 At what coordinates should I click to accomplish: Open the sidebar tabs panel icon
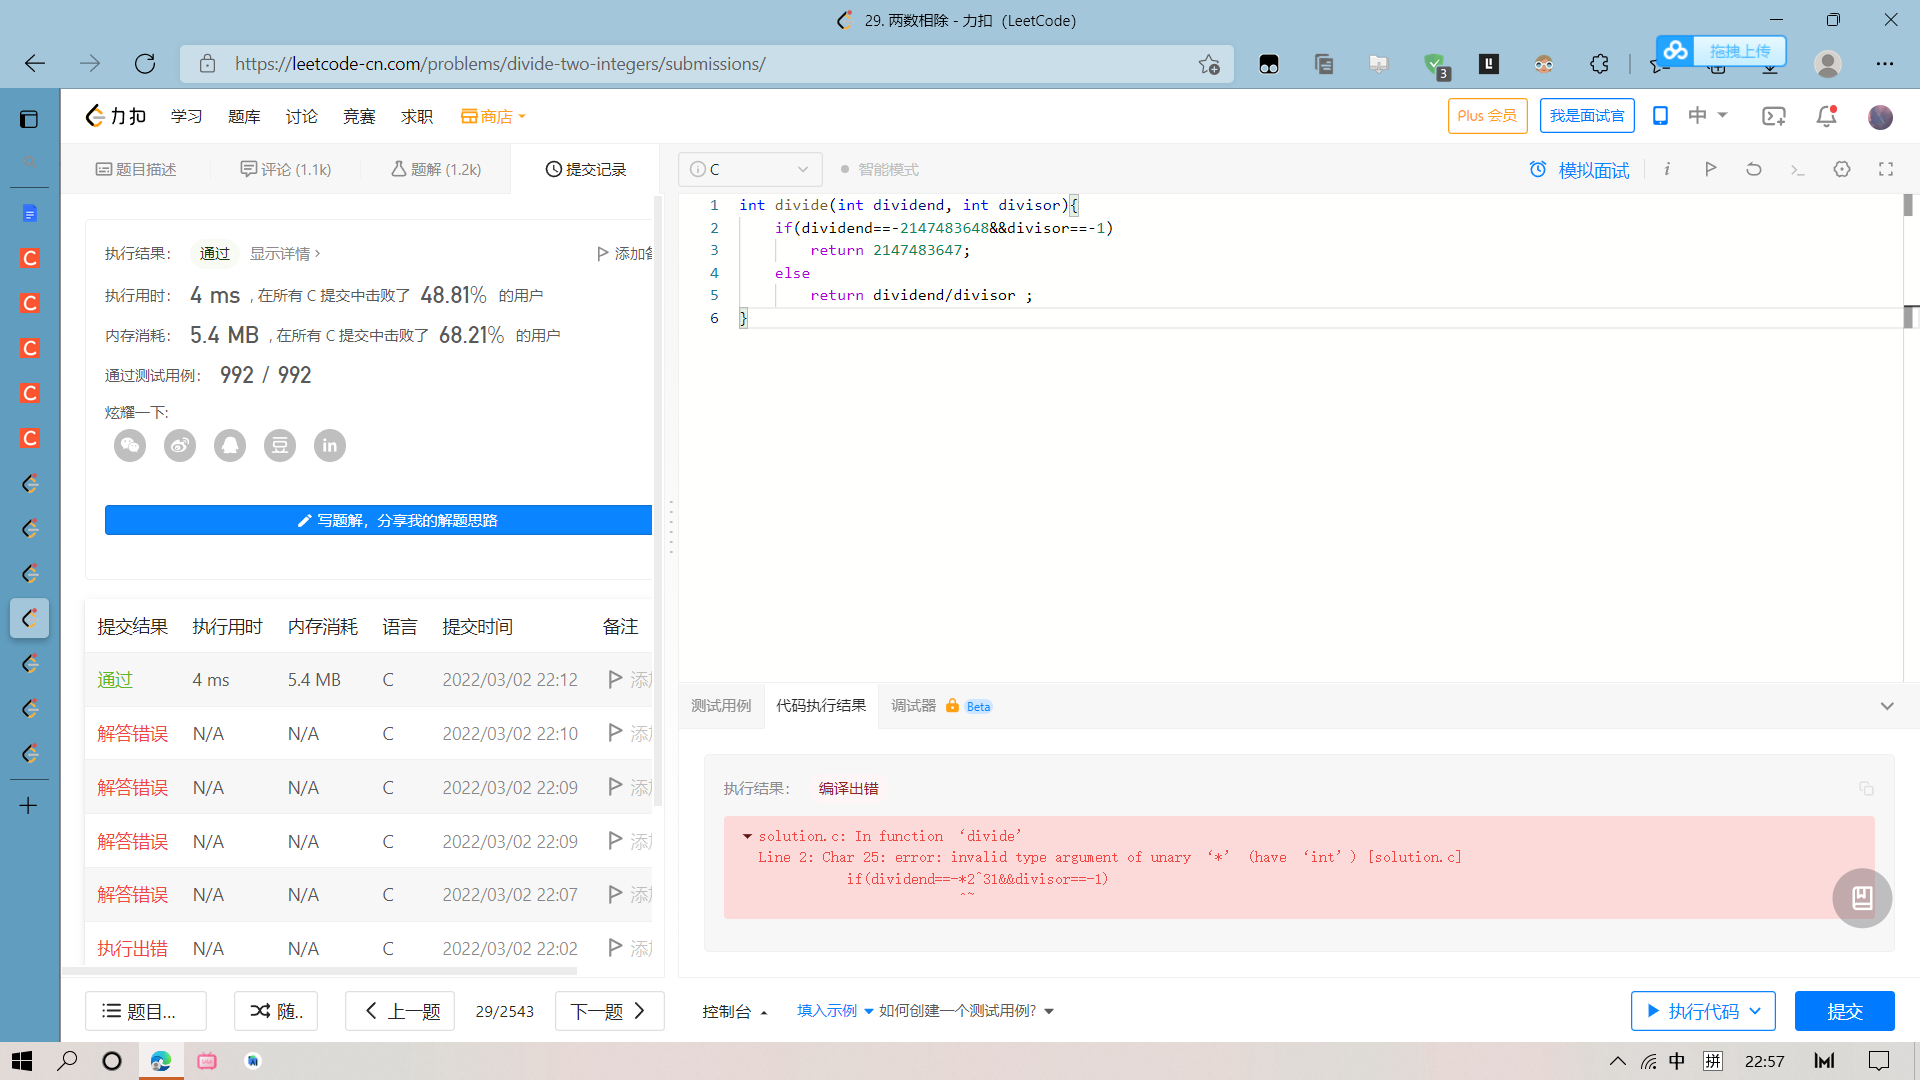29,119
